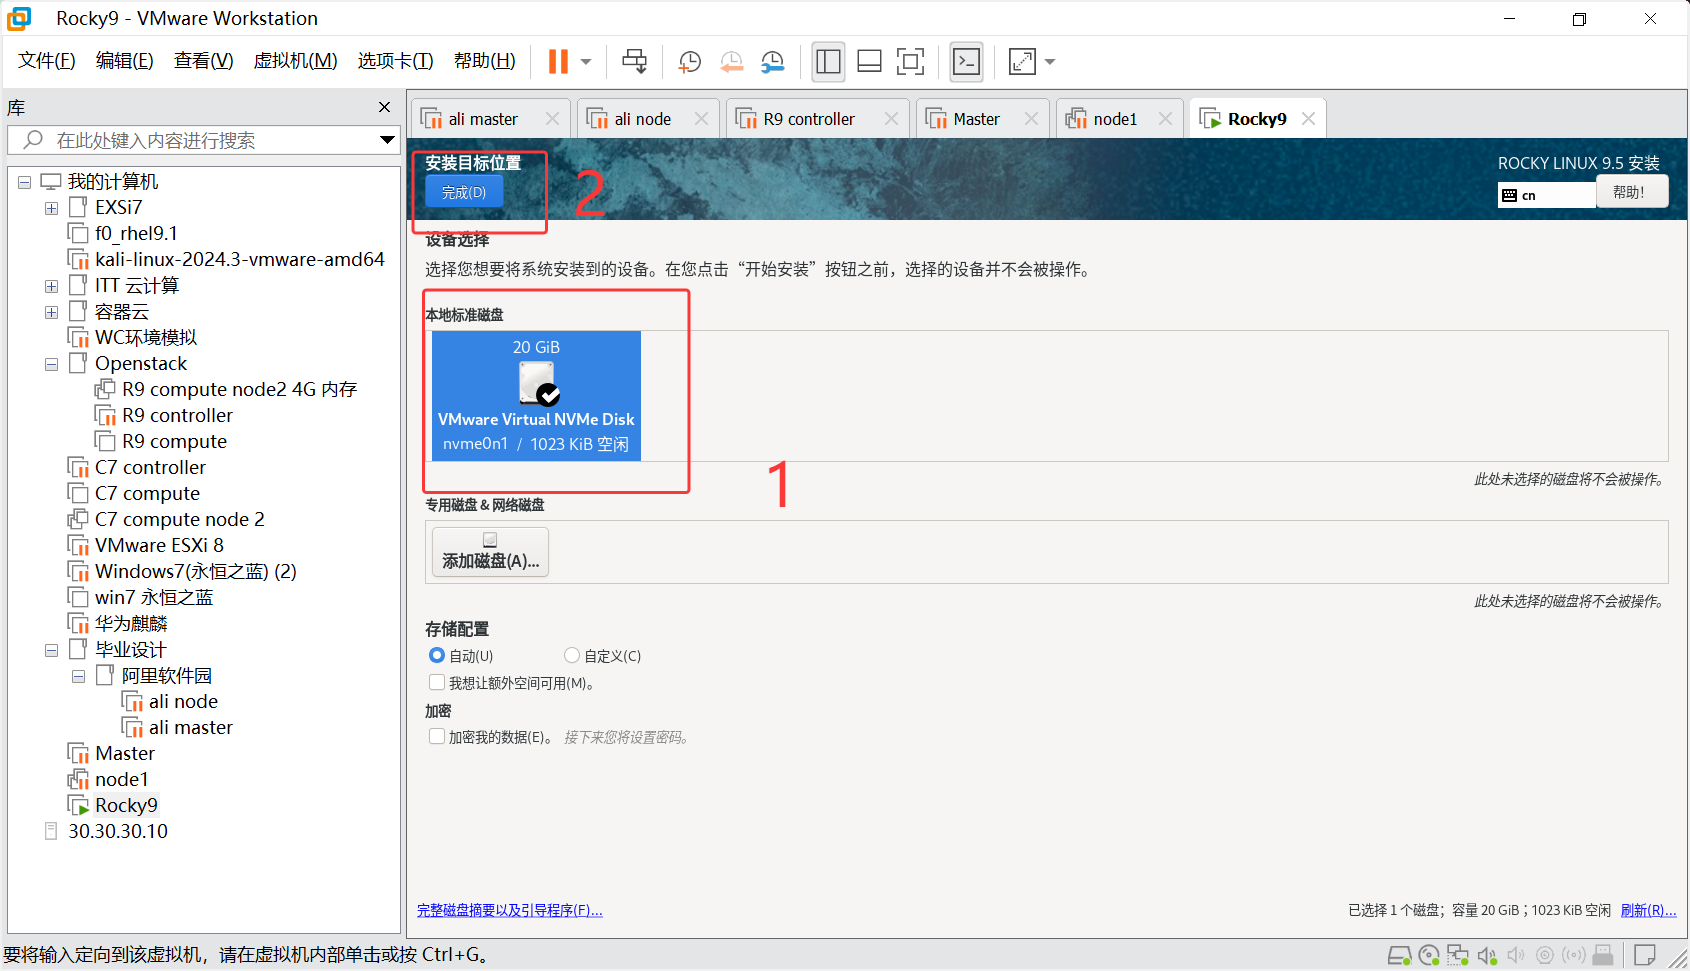Close the Rocky9 tab
This screenshot has height=971, width=1690.
[x=1308, y=119]
